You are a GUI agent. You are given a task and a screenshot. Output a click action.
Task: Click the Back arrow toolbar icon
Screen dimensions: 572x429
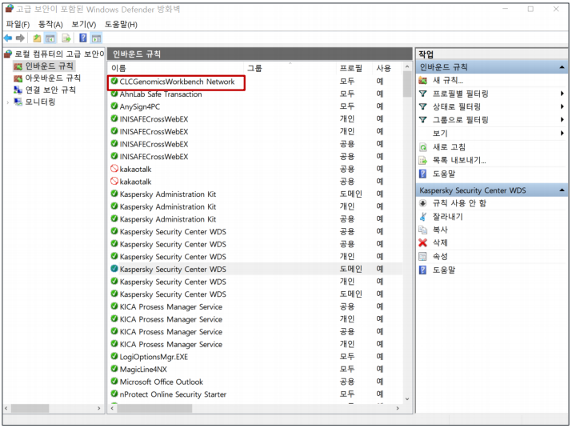point(8,38)
